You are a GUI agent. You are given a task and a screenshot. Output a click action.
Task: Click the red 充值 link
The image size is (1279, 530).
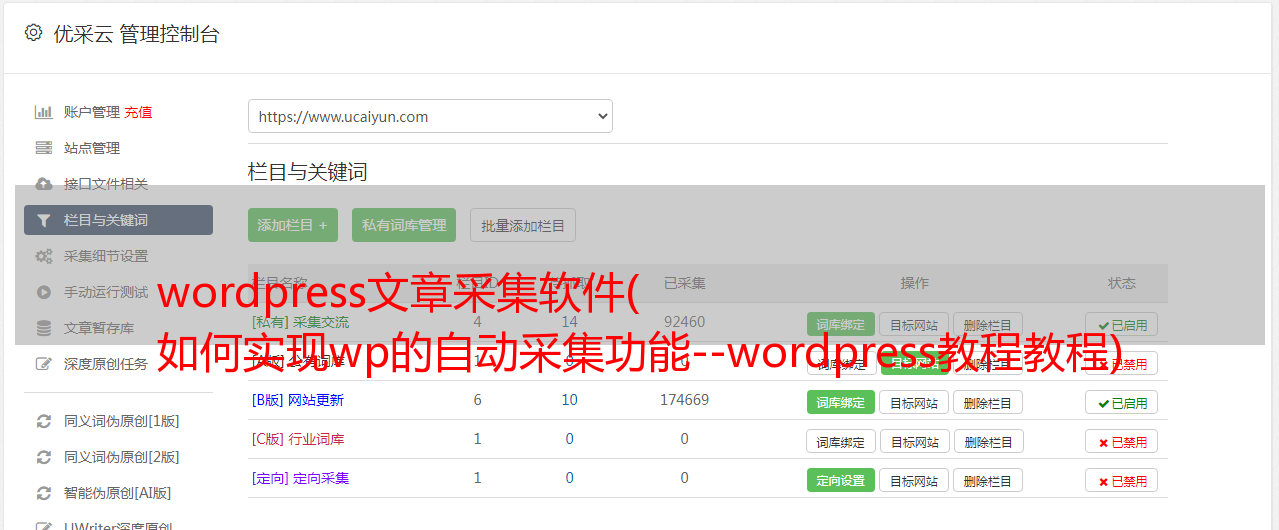pyautogui.click(x=139, y=112)
